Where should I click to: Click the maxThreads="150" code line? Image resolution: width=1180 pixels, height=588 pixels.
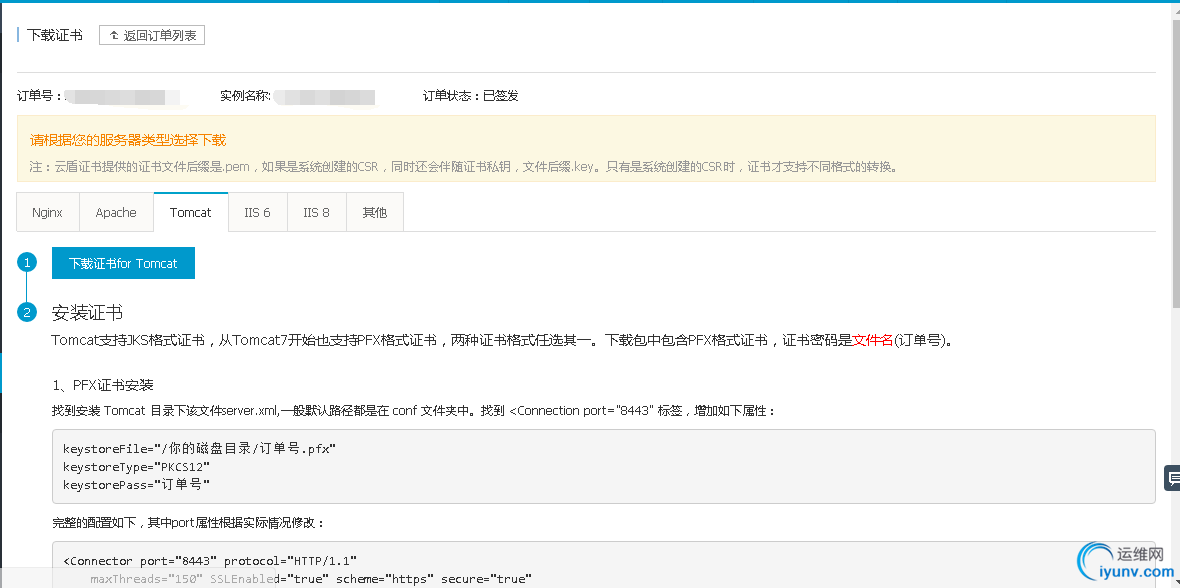(311, 579)
